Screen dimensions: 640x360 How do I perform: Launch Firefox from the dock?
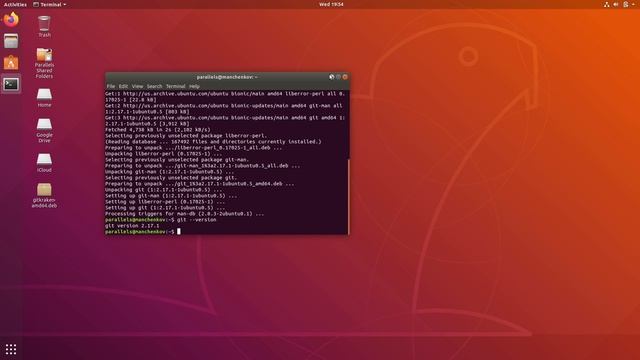(x=11, y=19)
